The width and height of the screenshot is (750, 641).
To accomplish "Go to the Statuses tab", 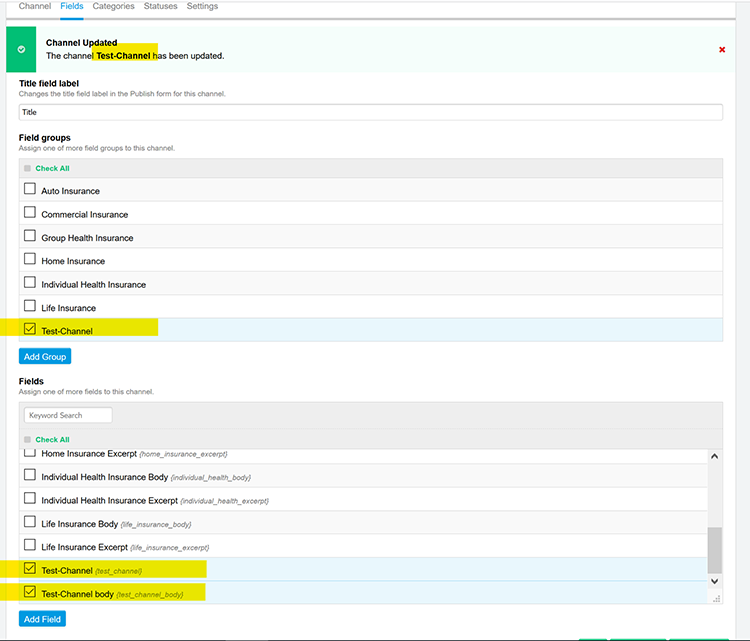I will [160, 6].
